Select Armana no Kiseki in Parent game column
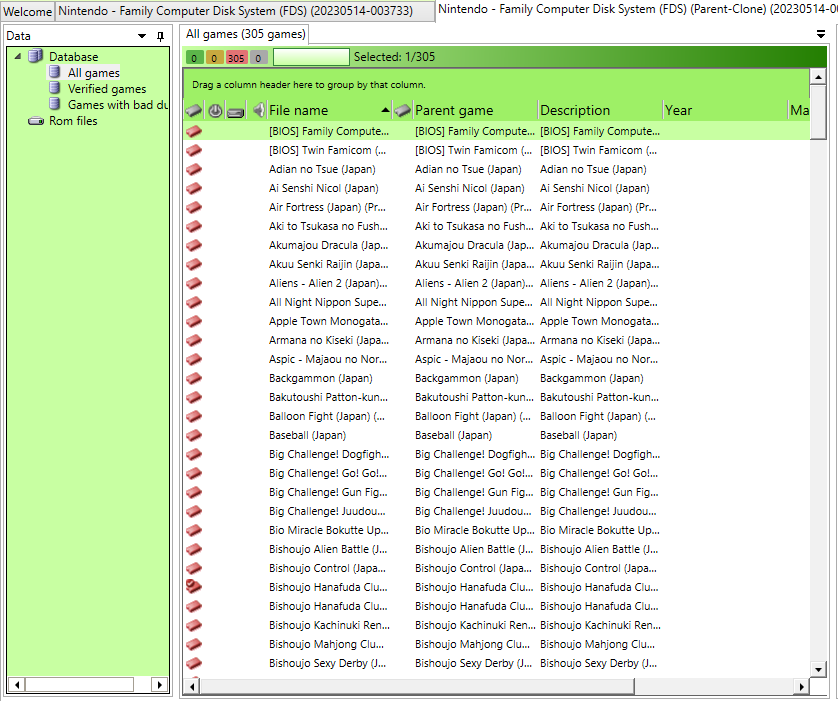 [x=475, y=340]
